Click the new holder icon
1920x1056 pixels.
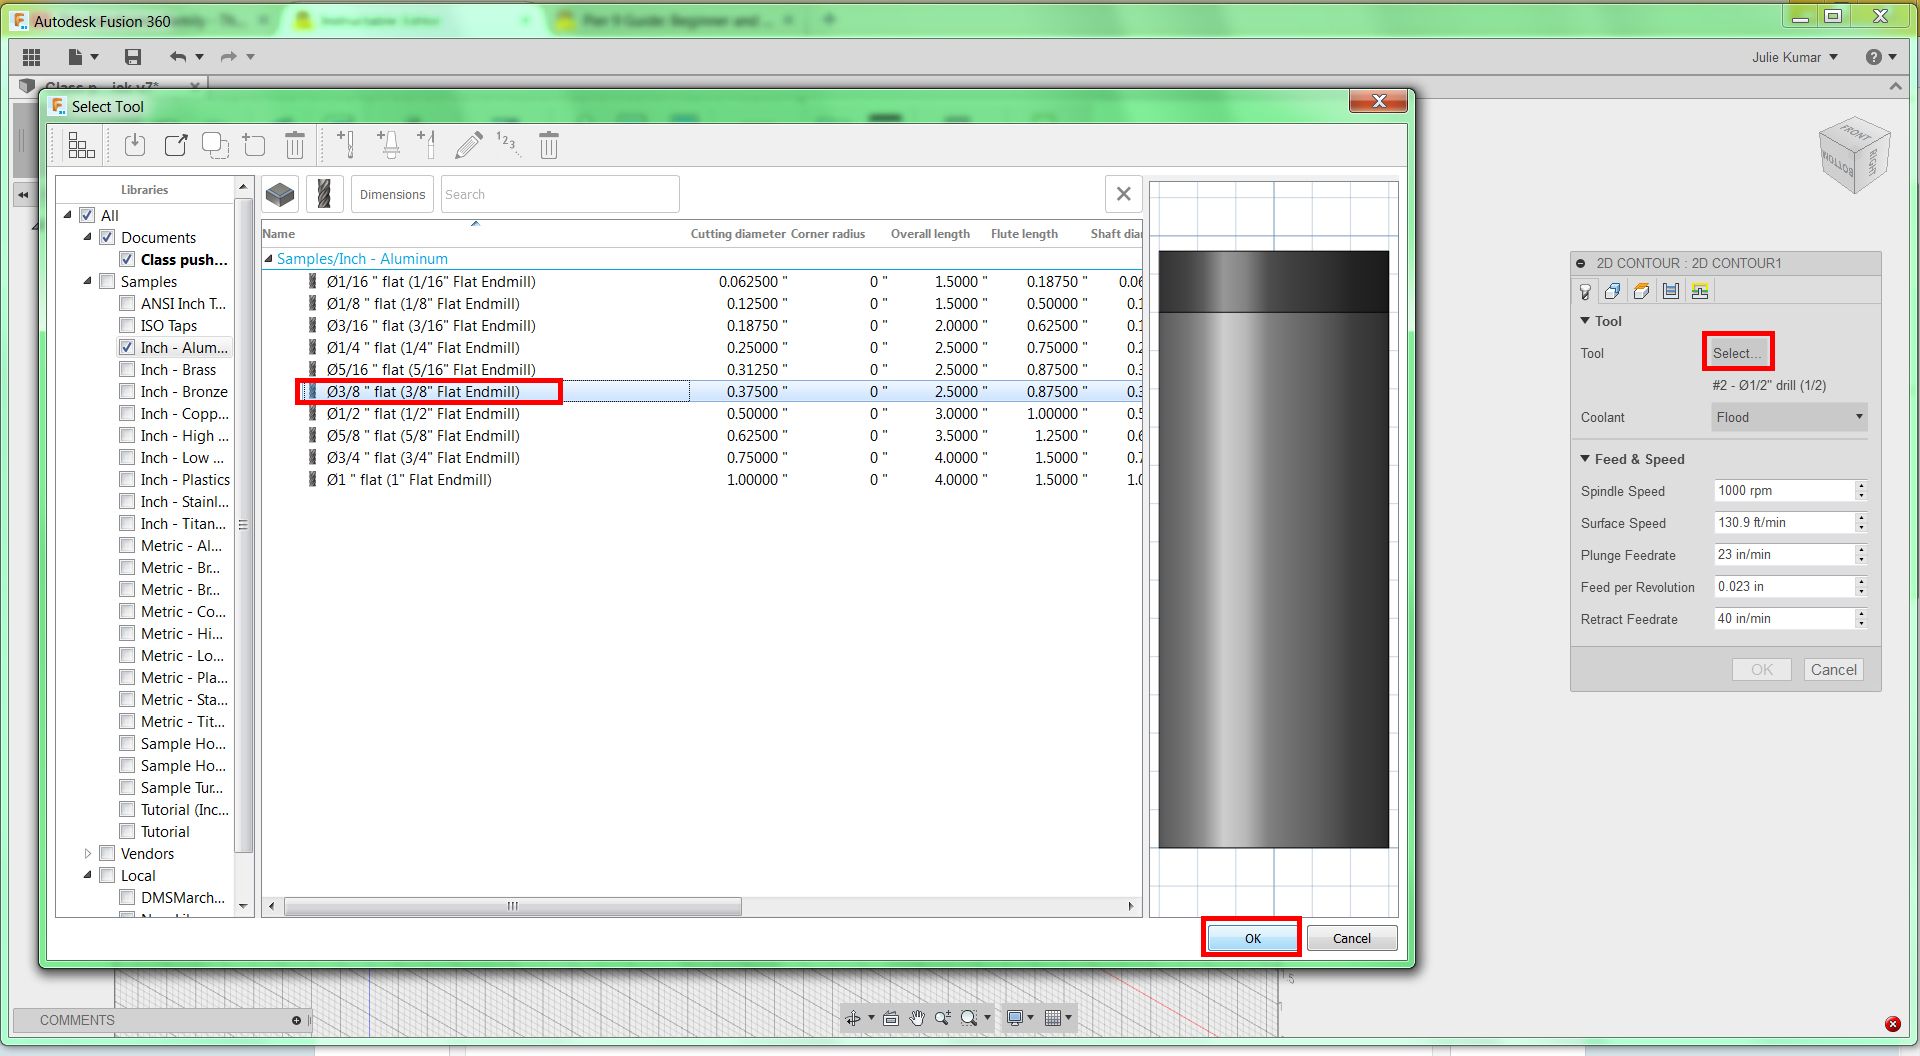tap(388, 145)
